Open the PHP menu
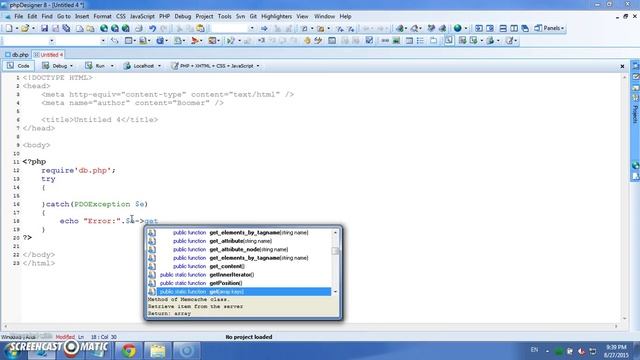The height and width of the screenshot is (360, 640). click(x=164, y=16)
